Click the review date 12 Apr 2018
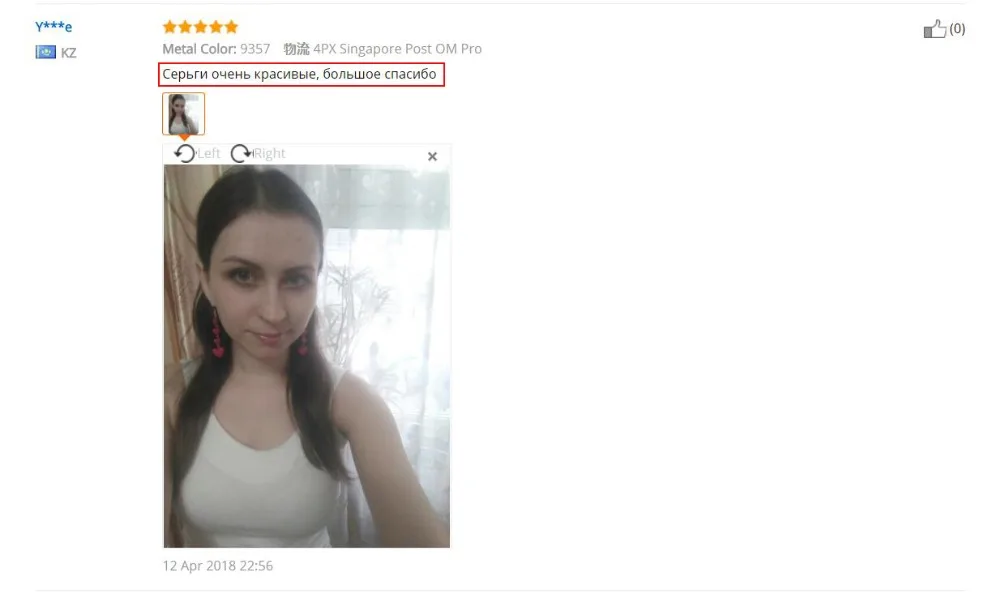This screenshot has width=1000, height=598. click(217, 566)
